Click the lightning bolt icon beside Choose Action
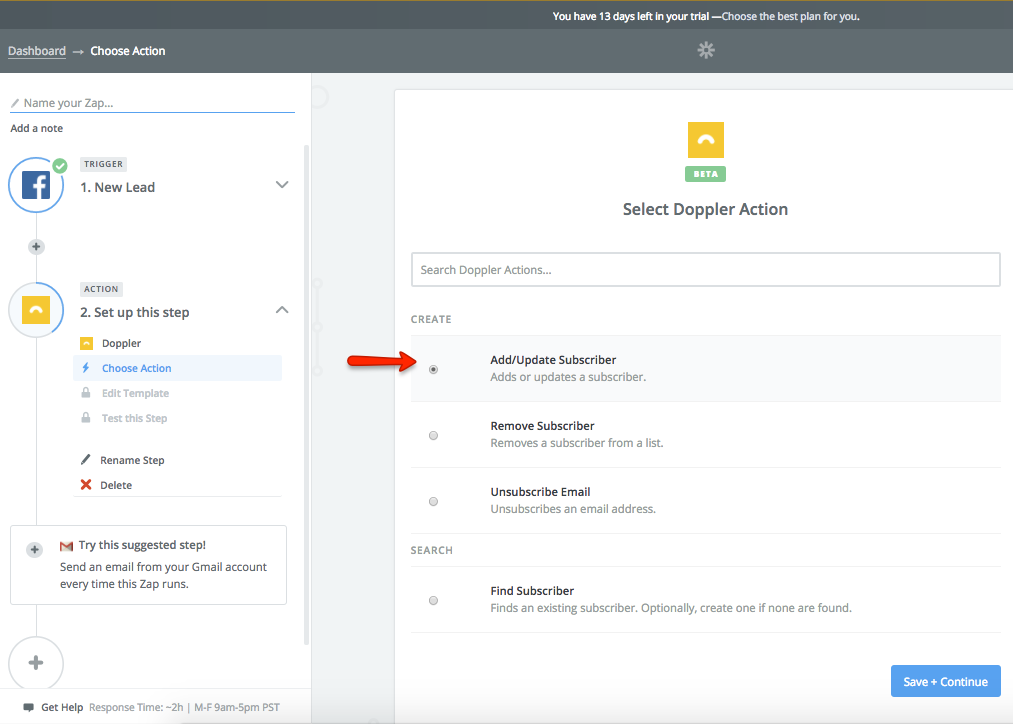This screenshot has width=1013, height=724. [85, 367]
